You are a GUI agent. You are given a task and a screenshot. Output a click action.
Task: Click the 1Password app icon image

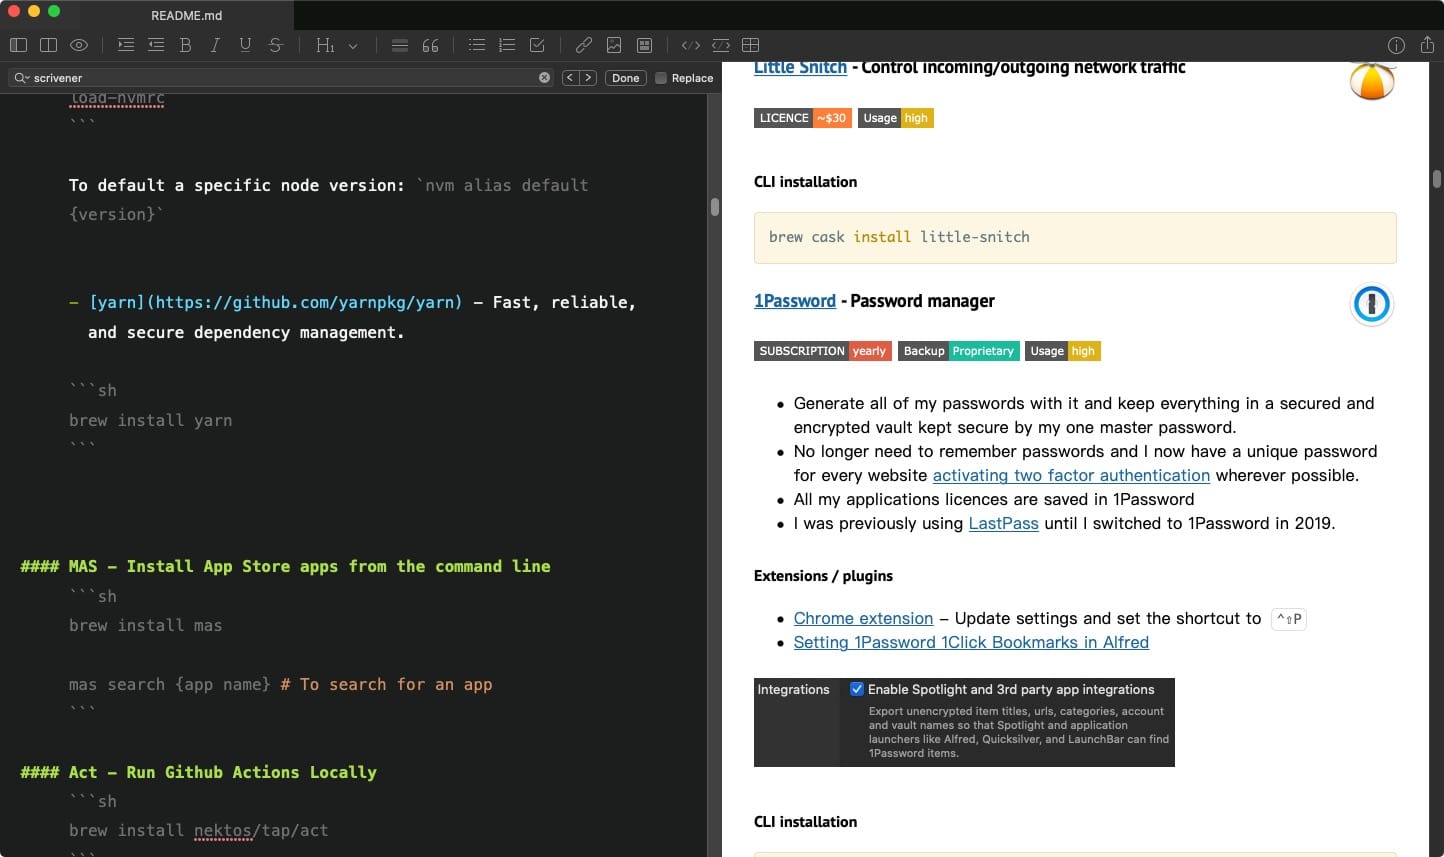pos(1372,304)
